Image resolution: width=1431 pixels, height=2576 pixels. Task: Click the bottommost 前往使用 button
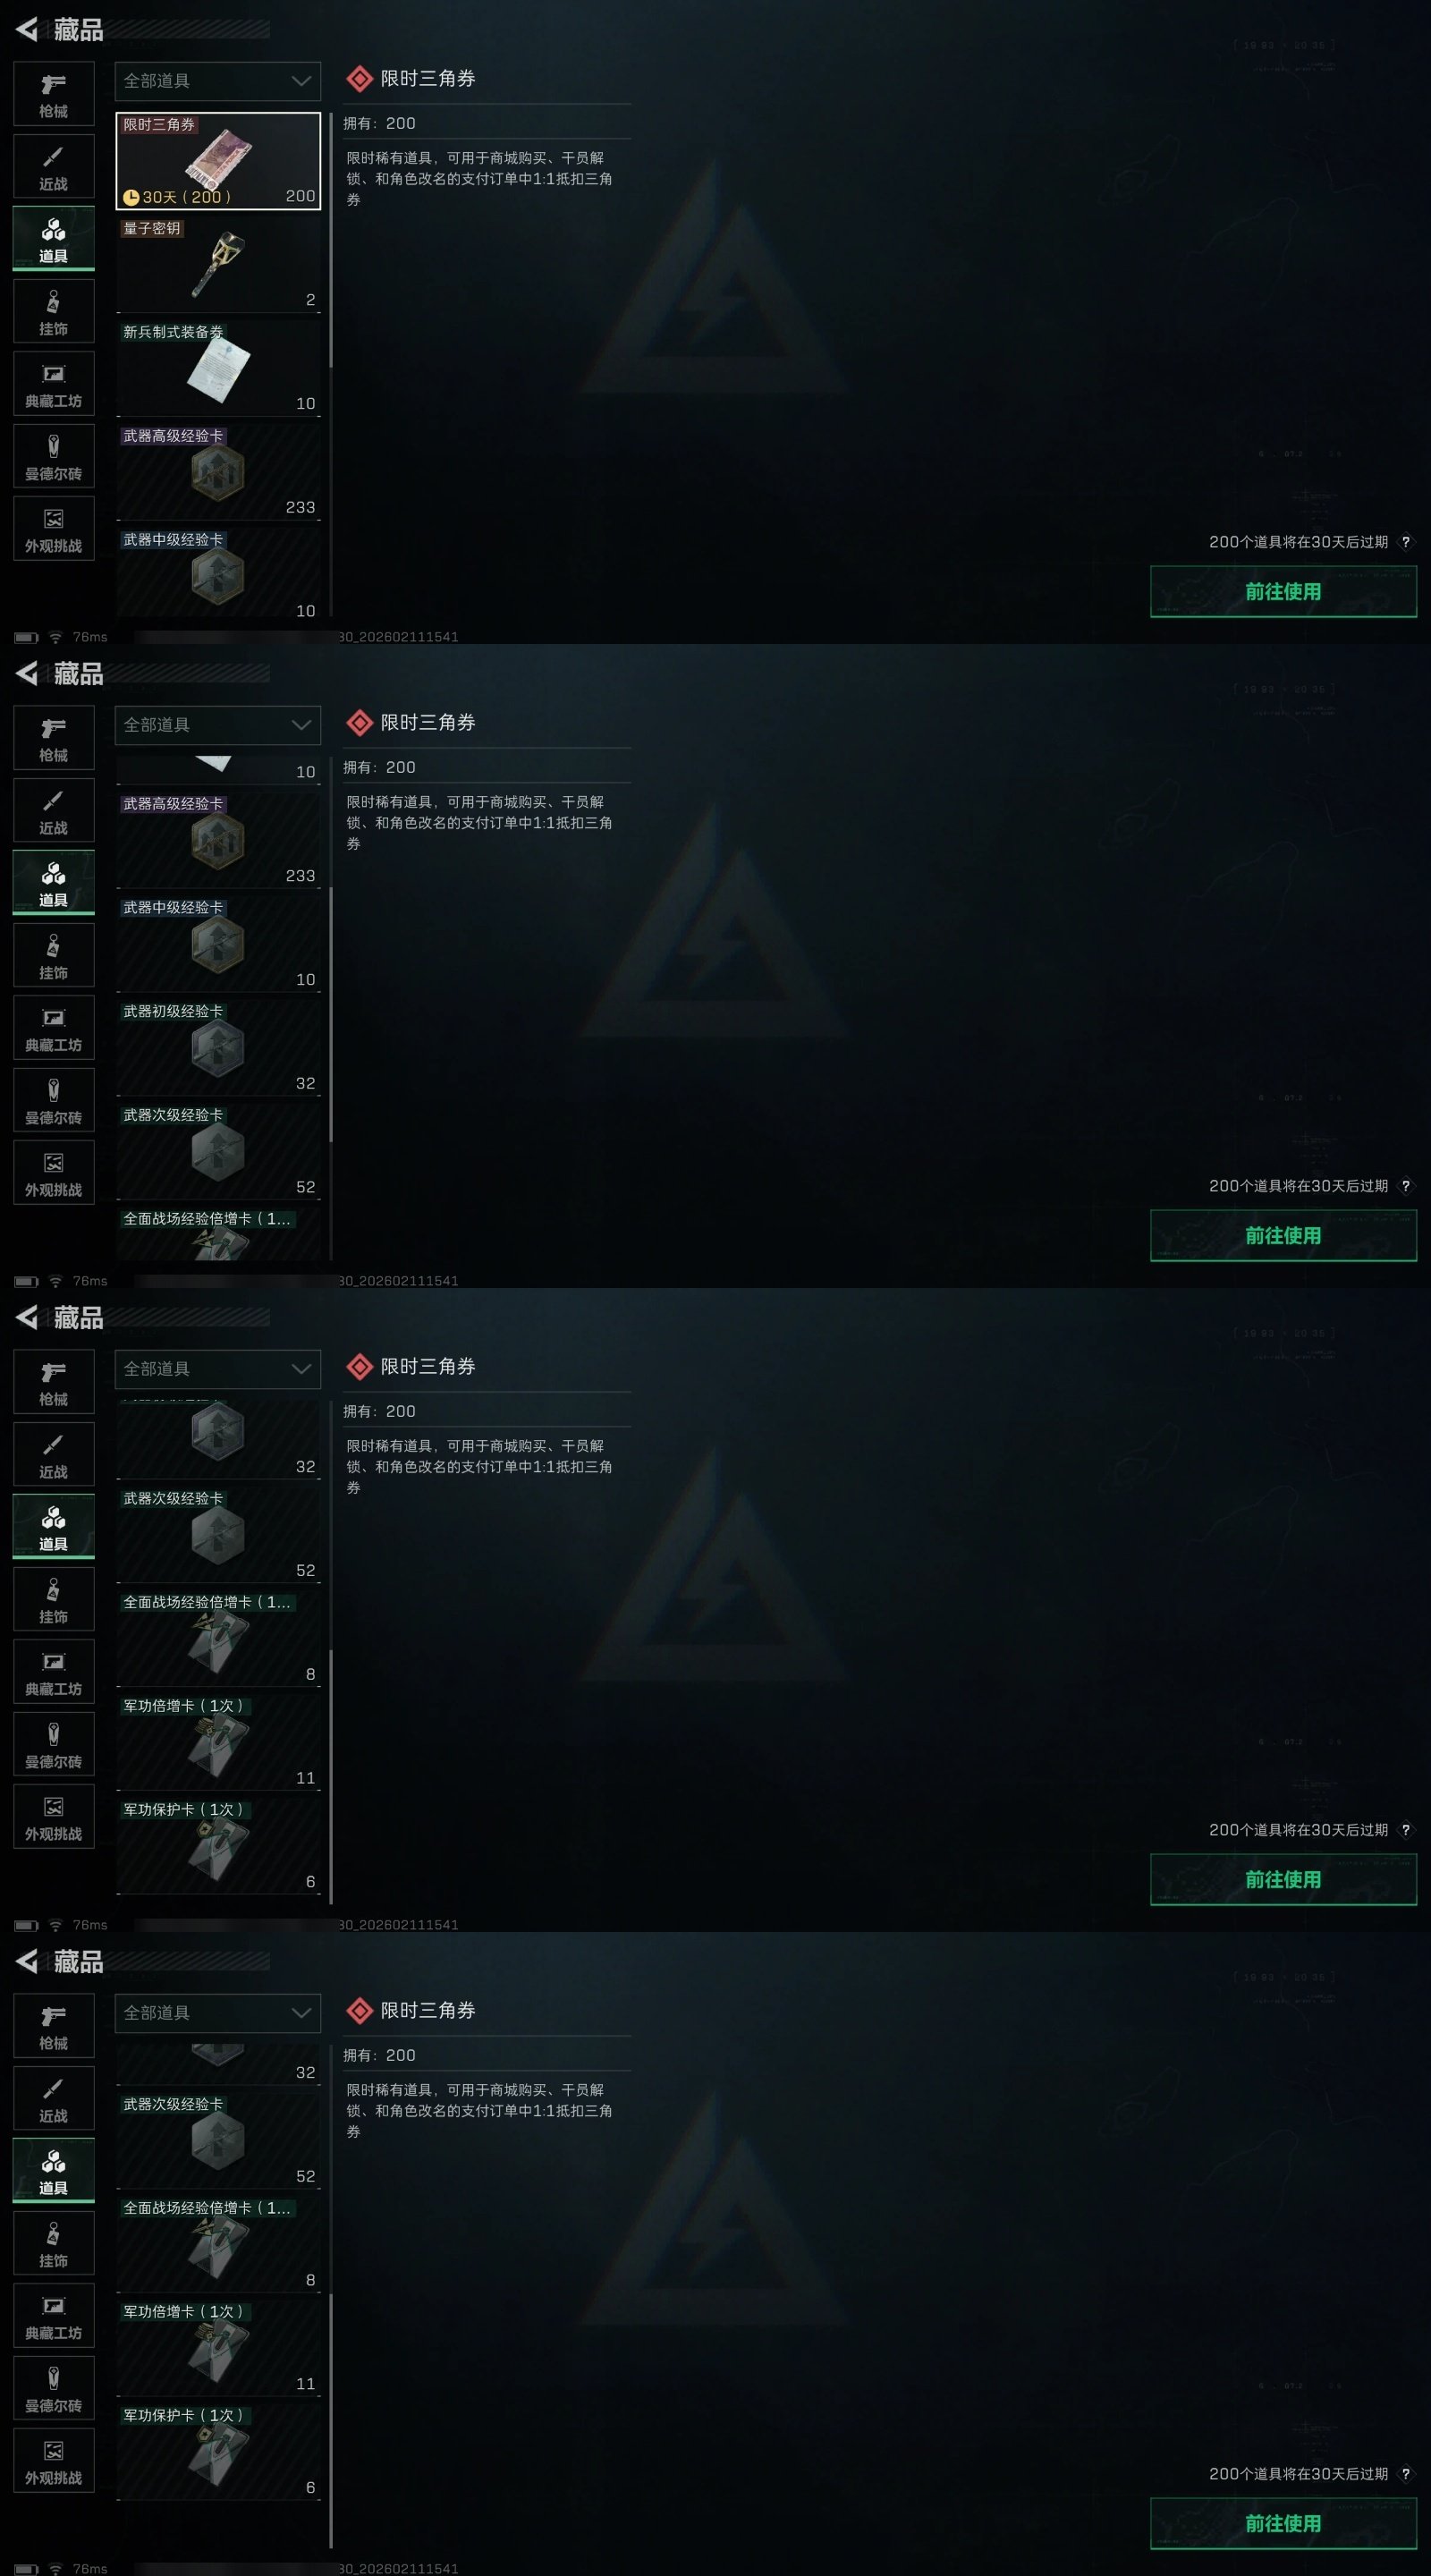click(x=1283, y=2524)
